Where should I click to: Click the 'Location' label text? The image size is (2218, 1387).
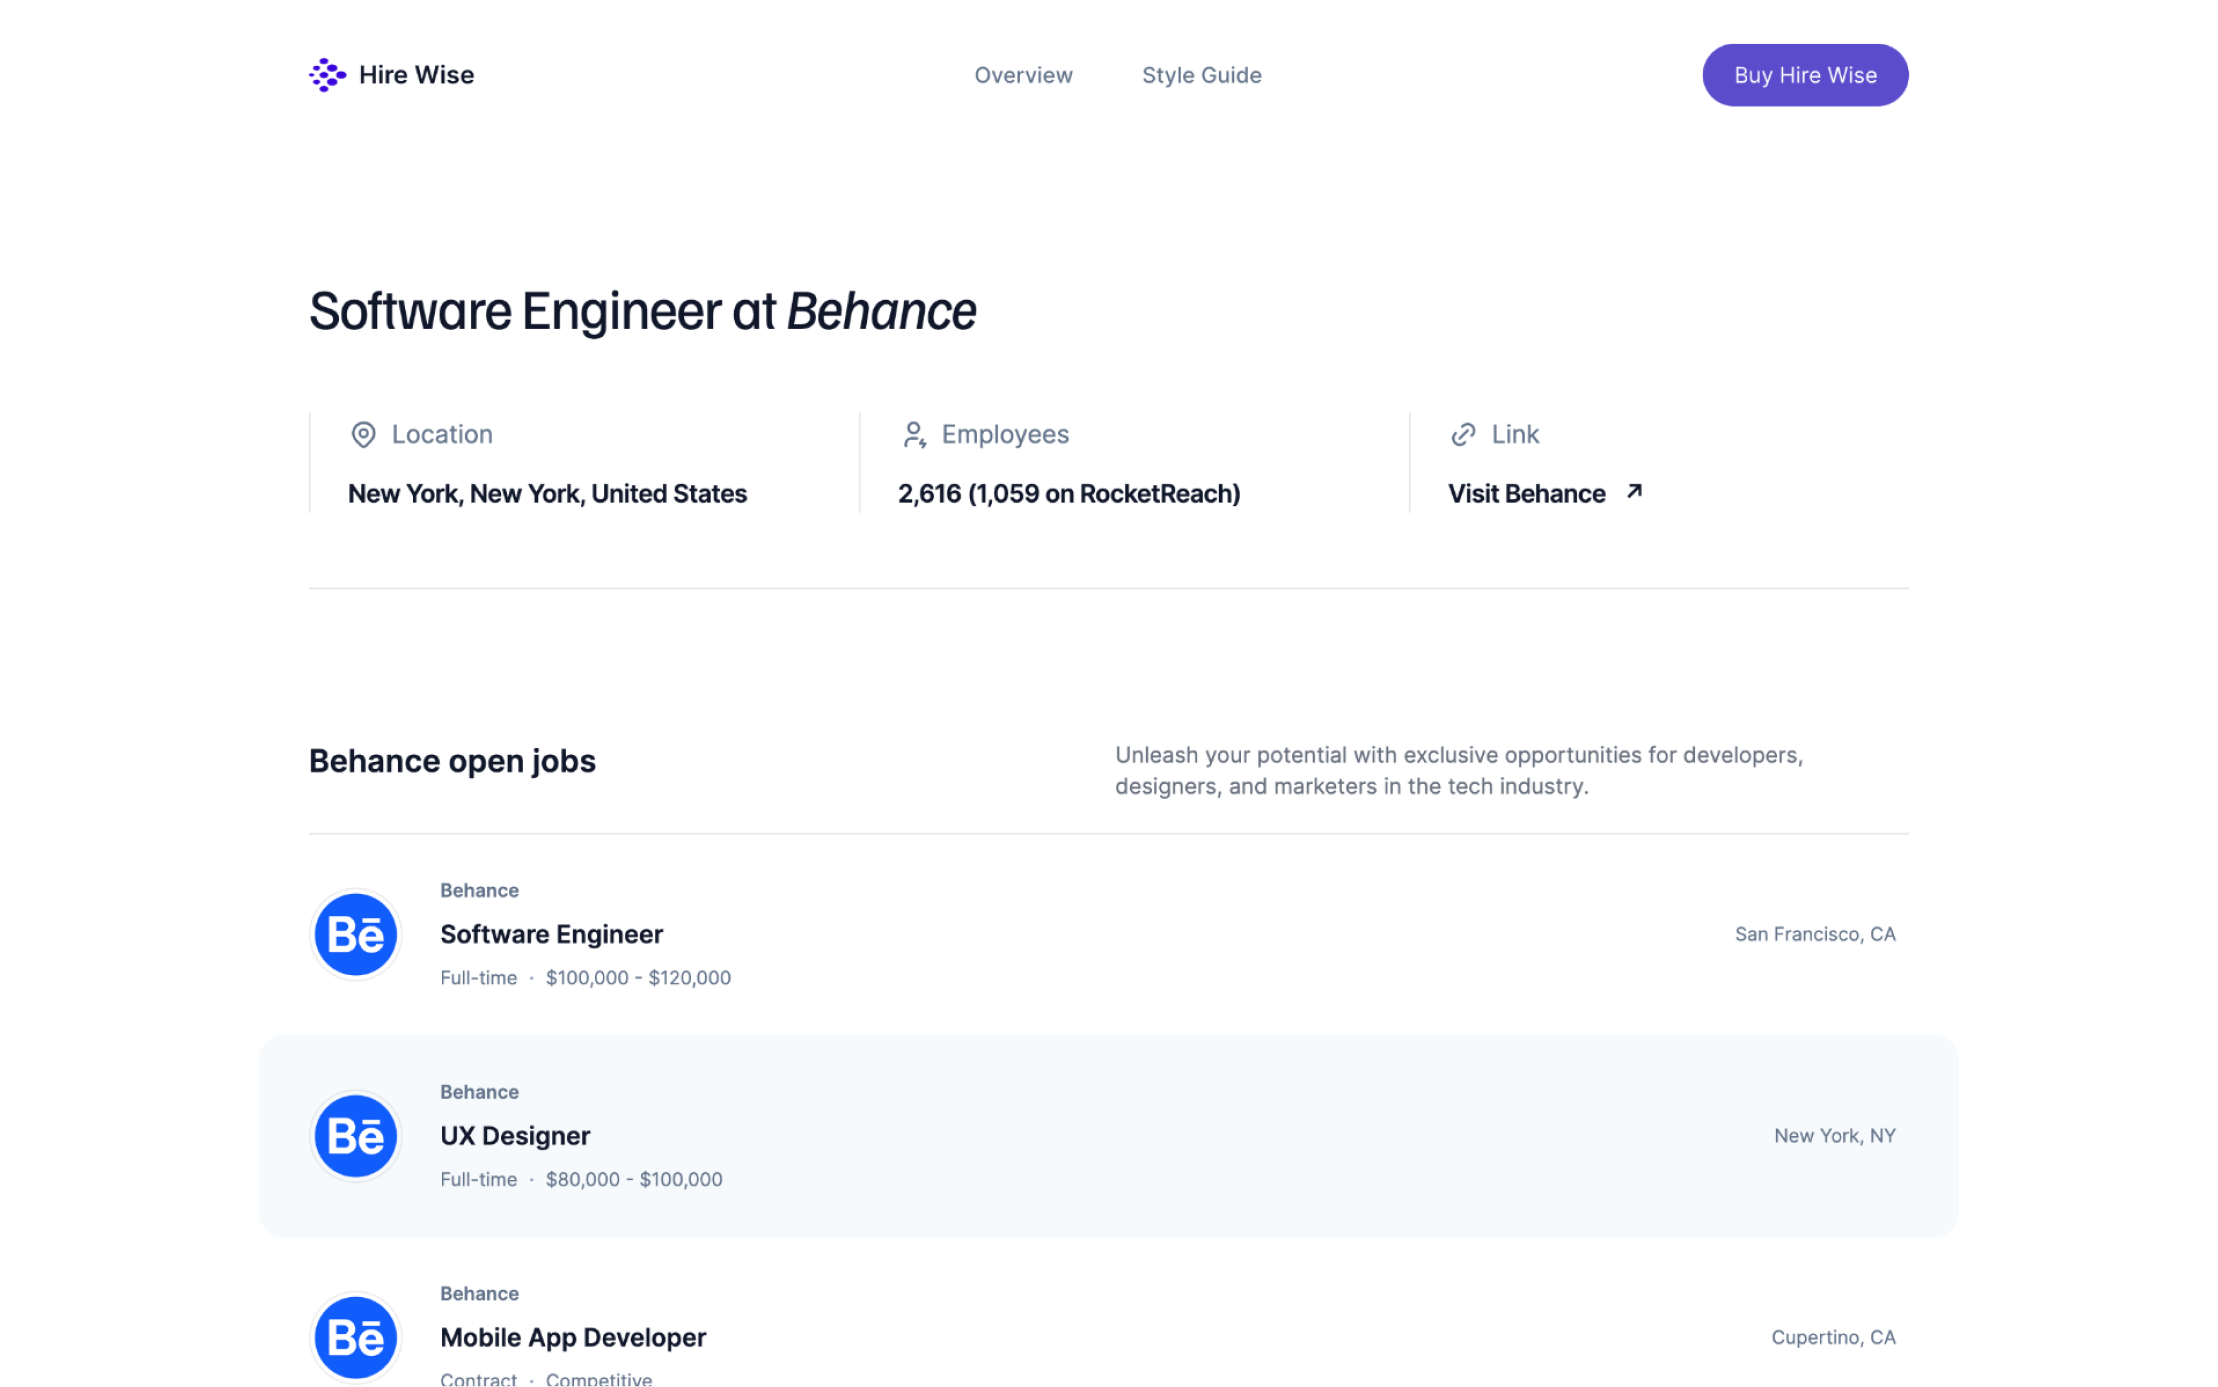tap(442, 434)
